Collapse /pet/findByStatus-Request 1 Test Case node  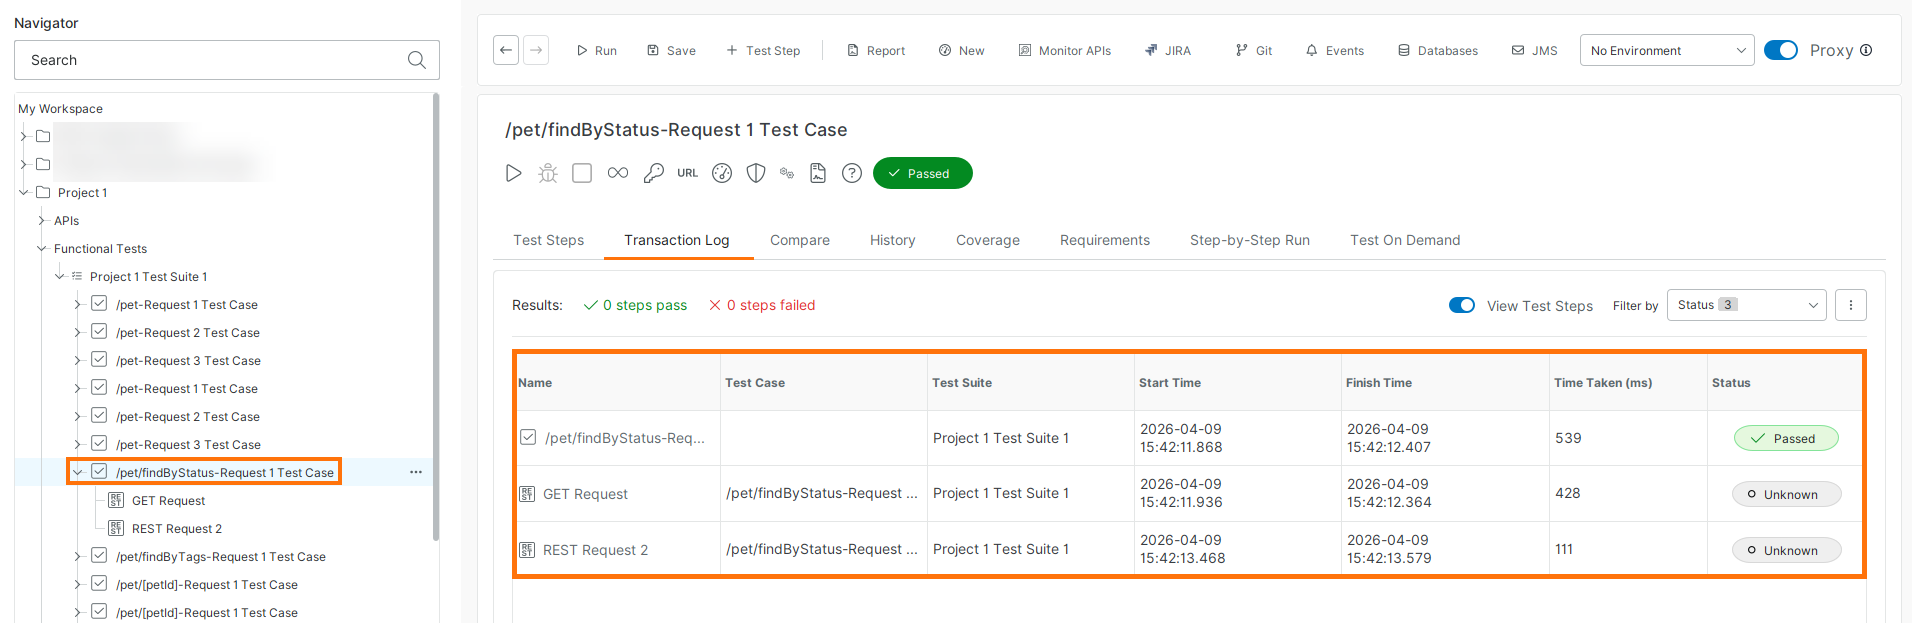(78, 472)
